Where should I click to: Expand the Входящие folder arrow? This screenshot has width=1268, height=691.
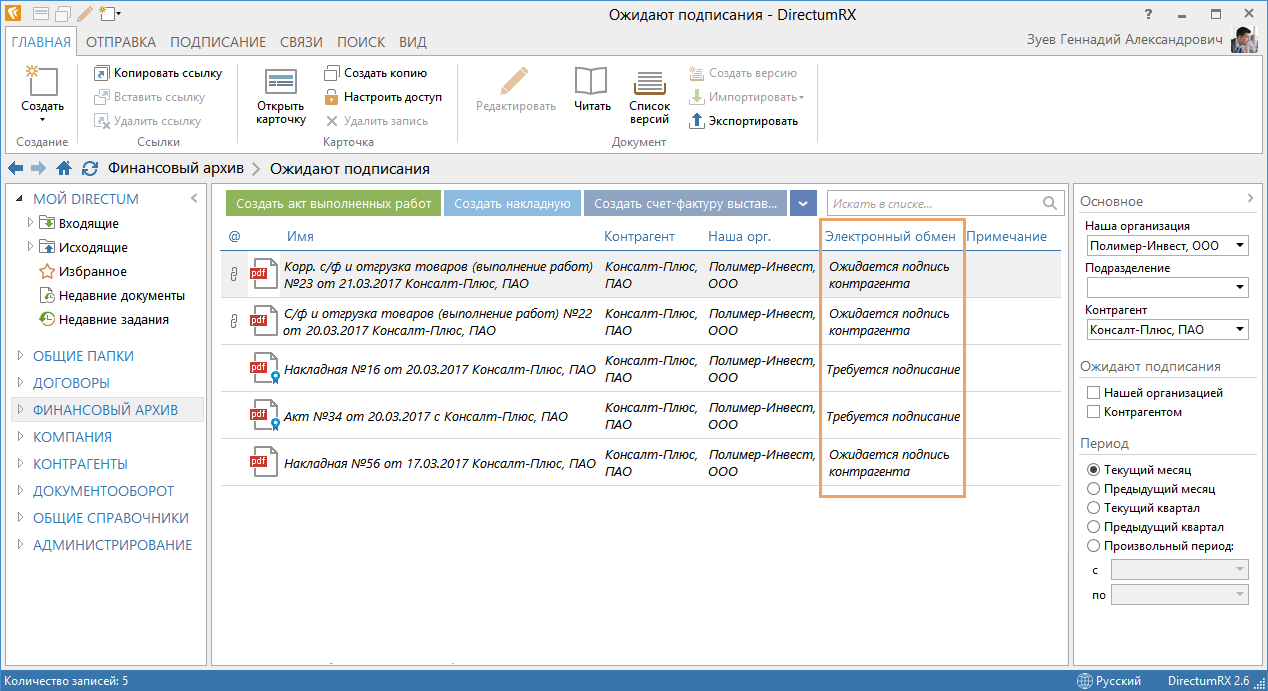click(31, 223)
